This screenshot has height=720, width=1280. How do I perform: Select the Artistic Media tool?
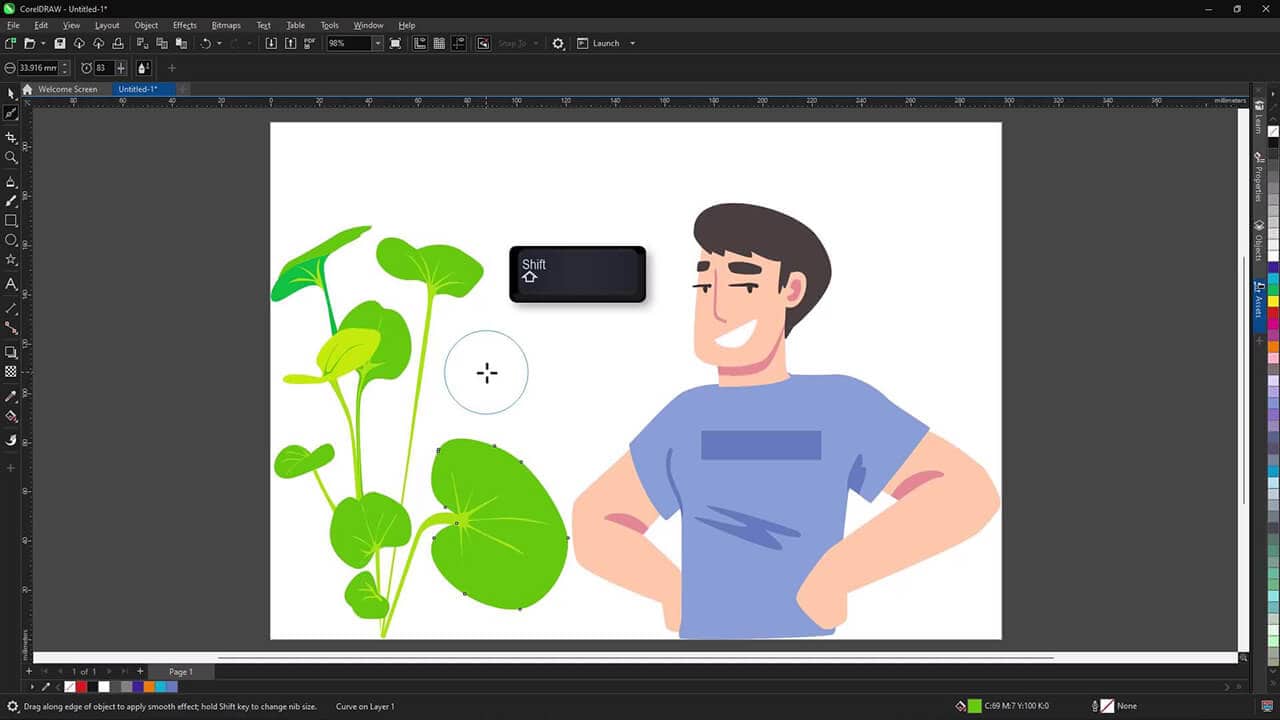11,201
